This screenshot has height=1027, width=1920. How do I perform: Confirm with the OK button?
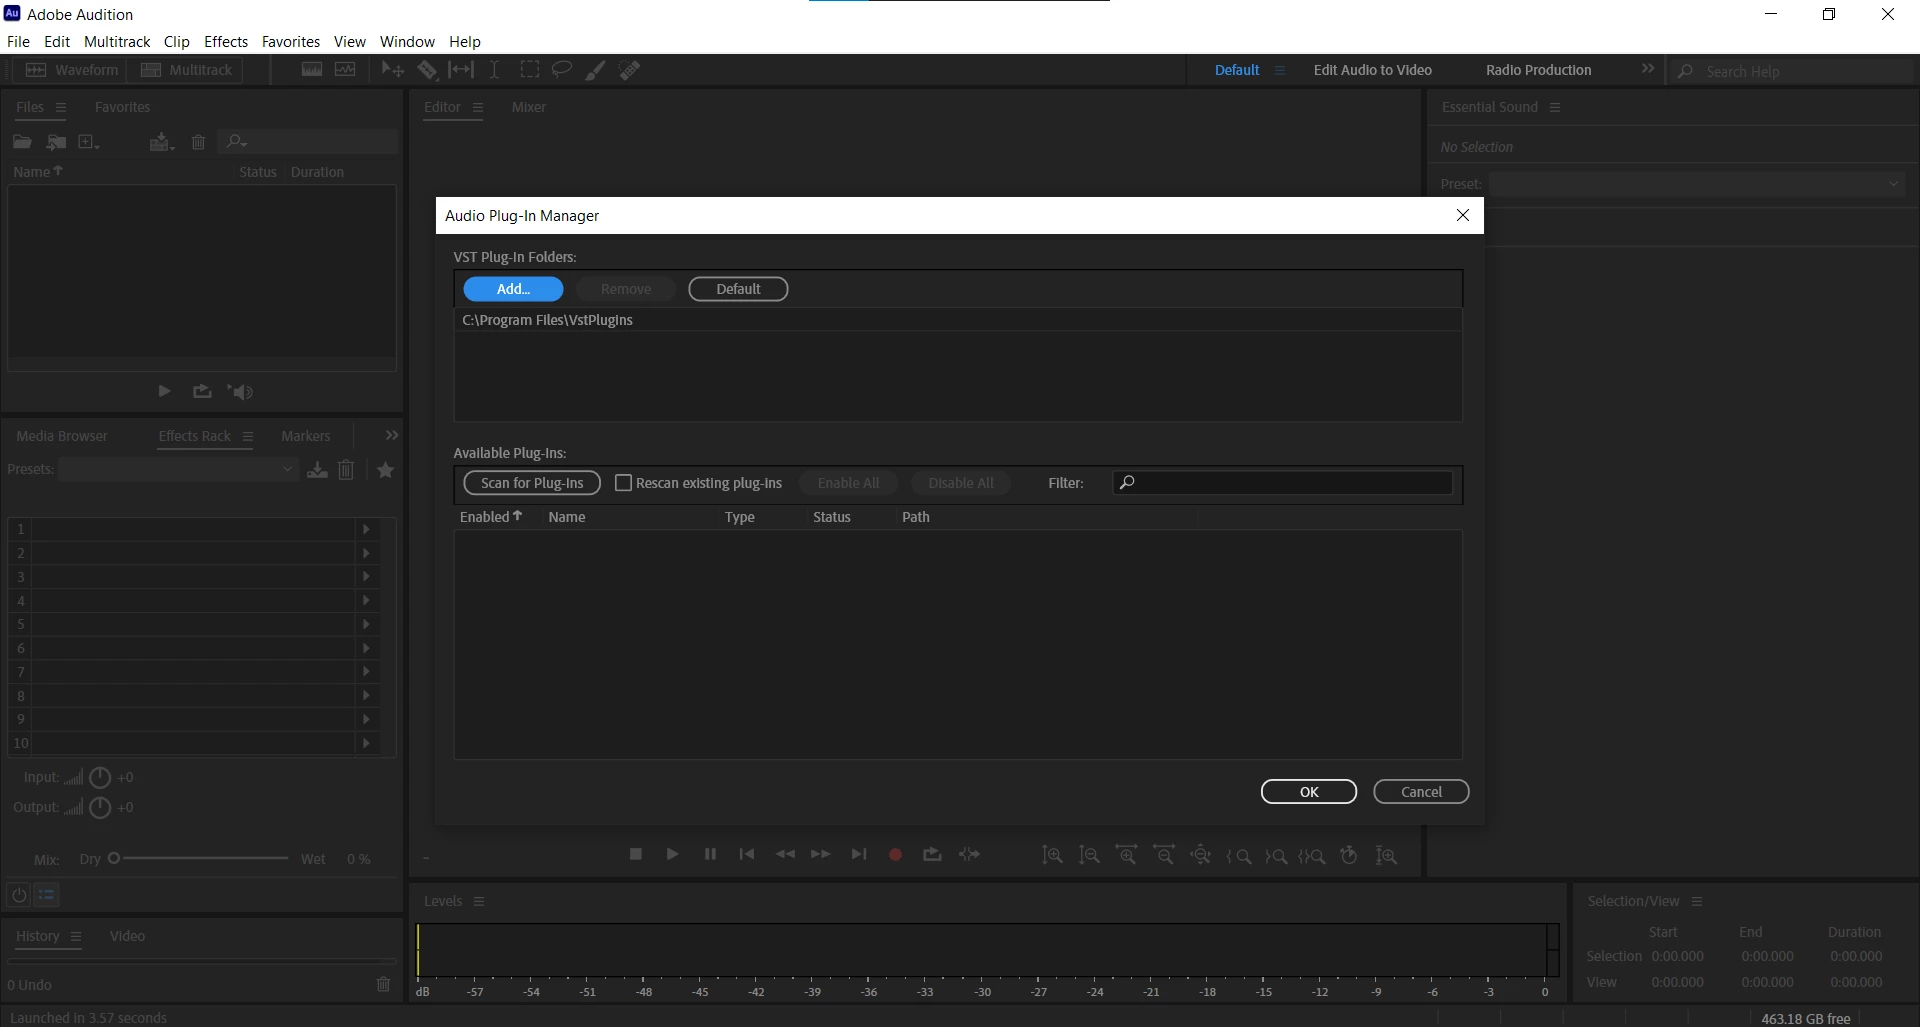click(x=1309, y=792)
